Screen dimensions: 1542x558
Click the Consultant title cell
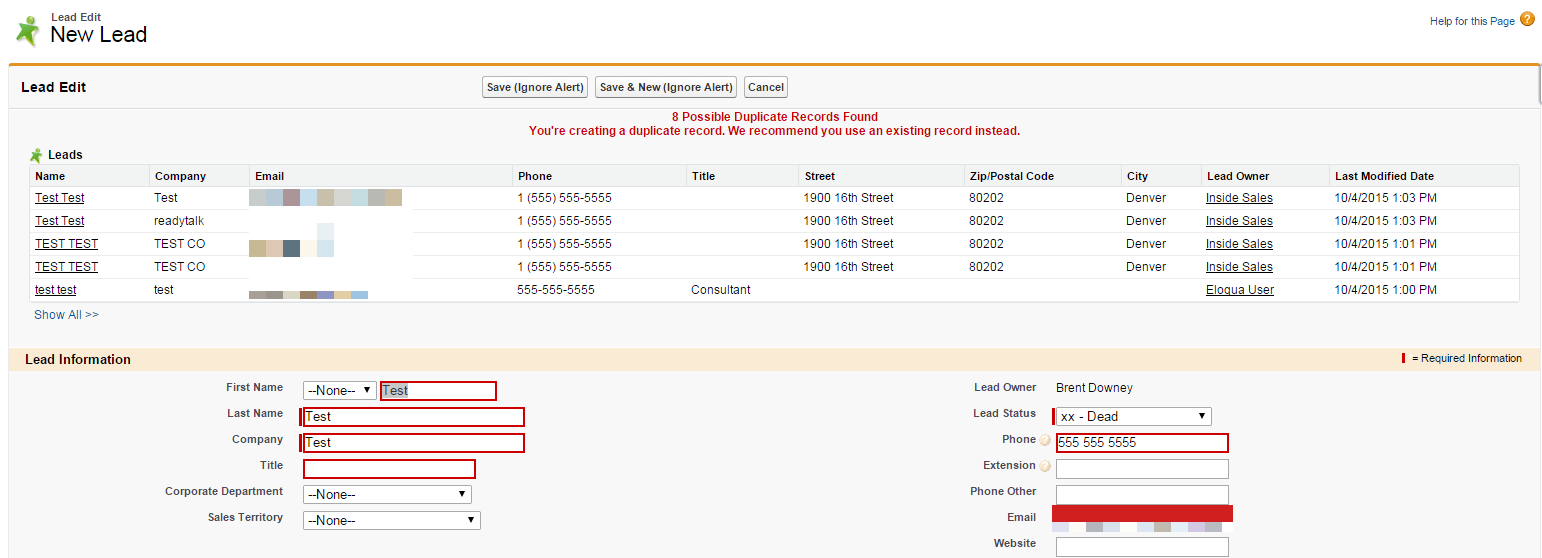click(x=721, y=290)
